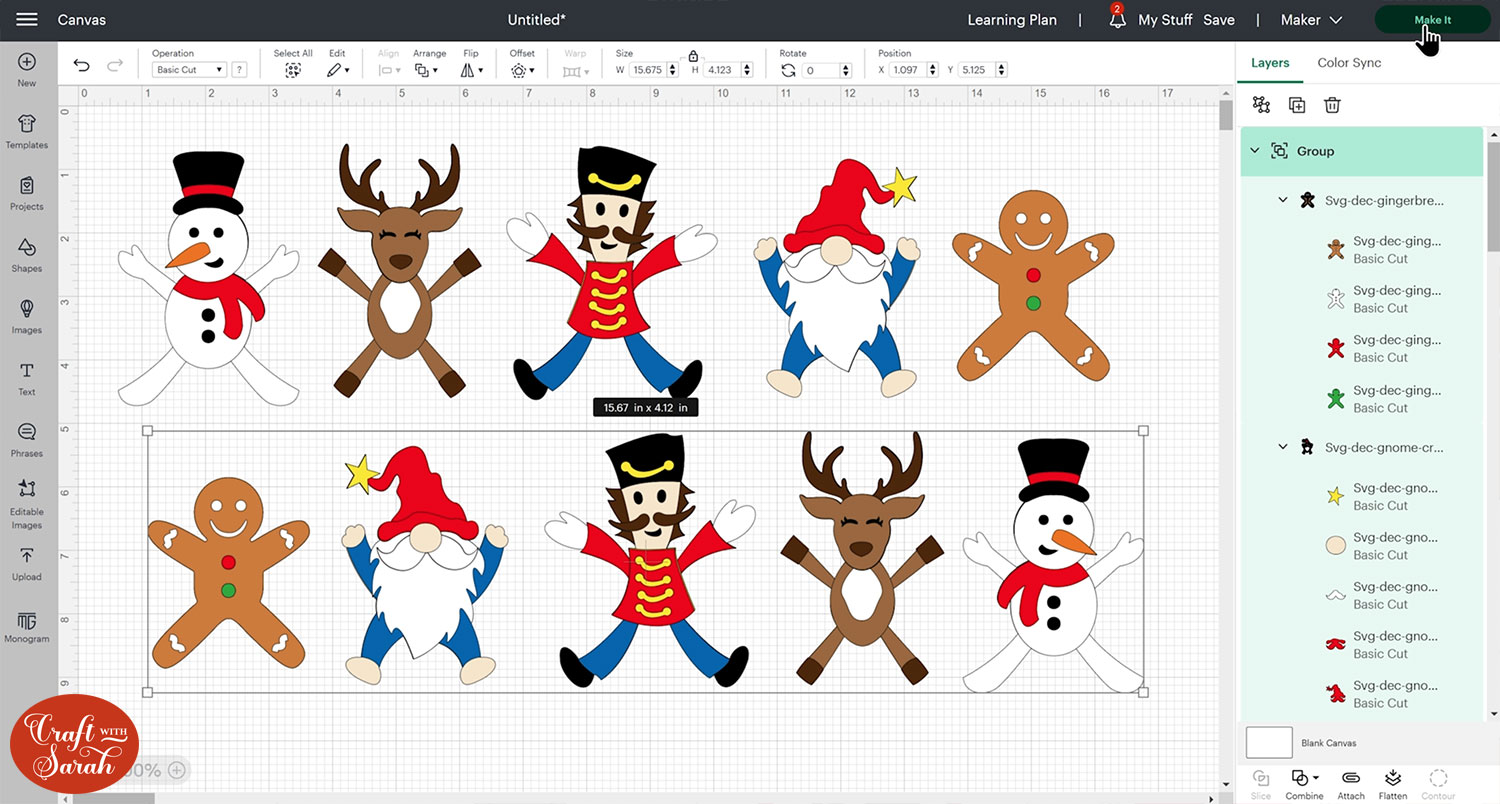The image size is (1500, 804).
Task: Click Save in the top bar
Action: click(1219, 19)
